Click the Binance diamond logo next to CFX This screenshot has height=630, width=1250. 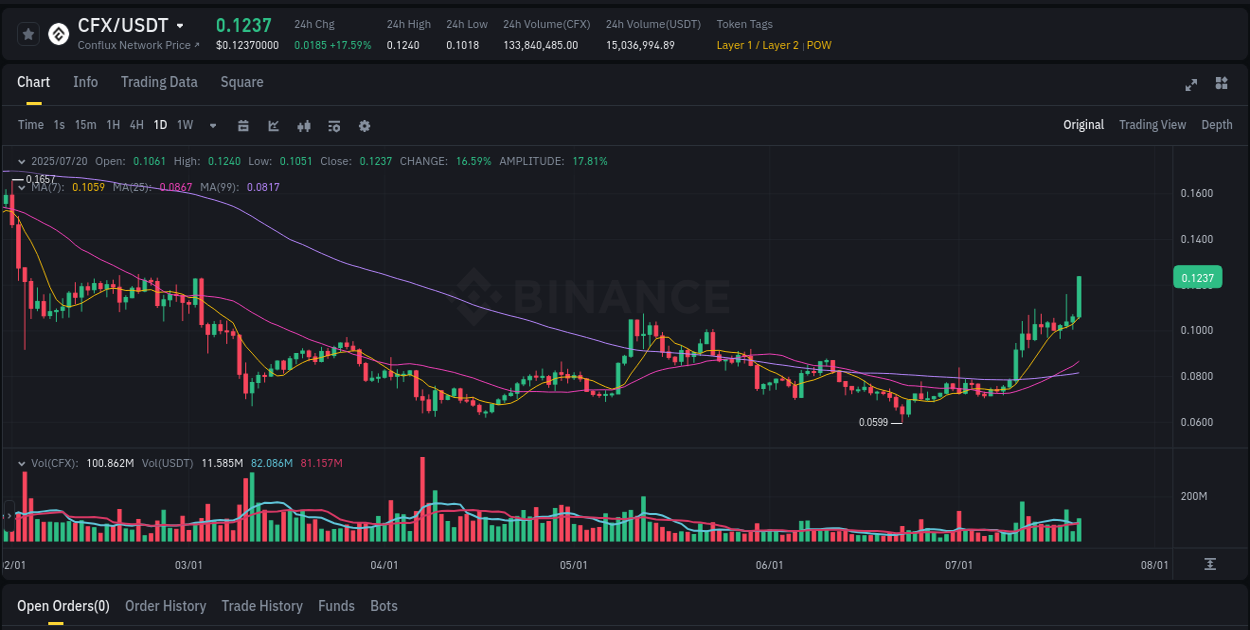(57, 33)
